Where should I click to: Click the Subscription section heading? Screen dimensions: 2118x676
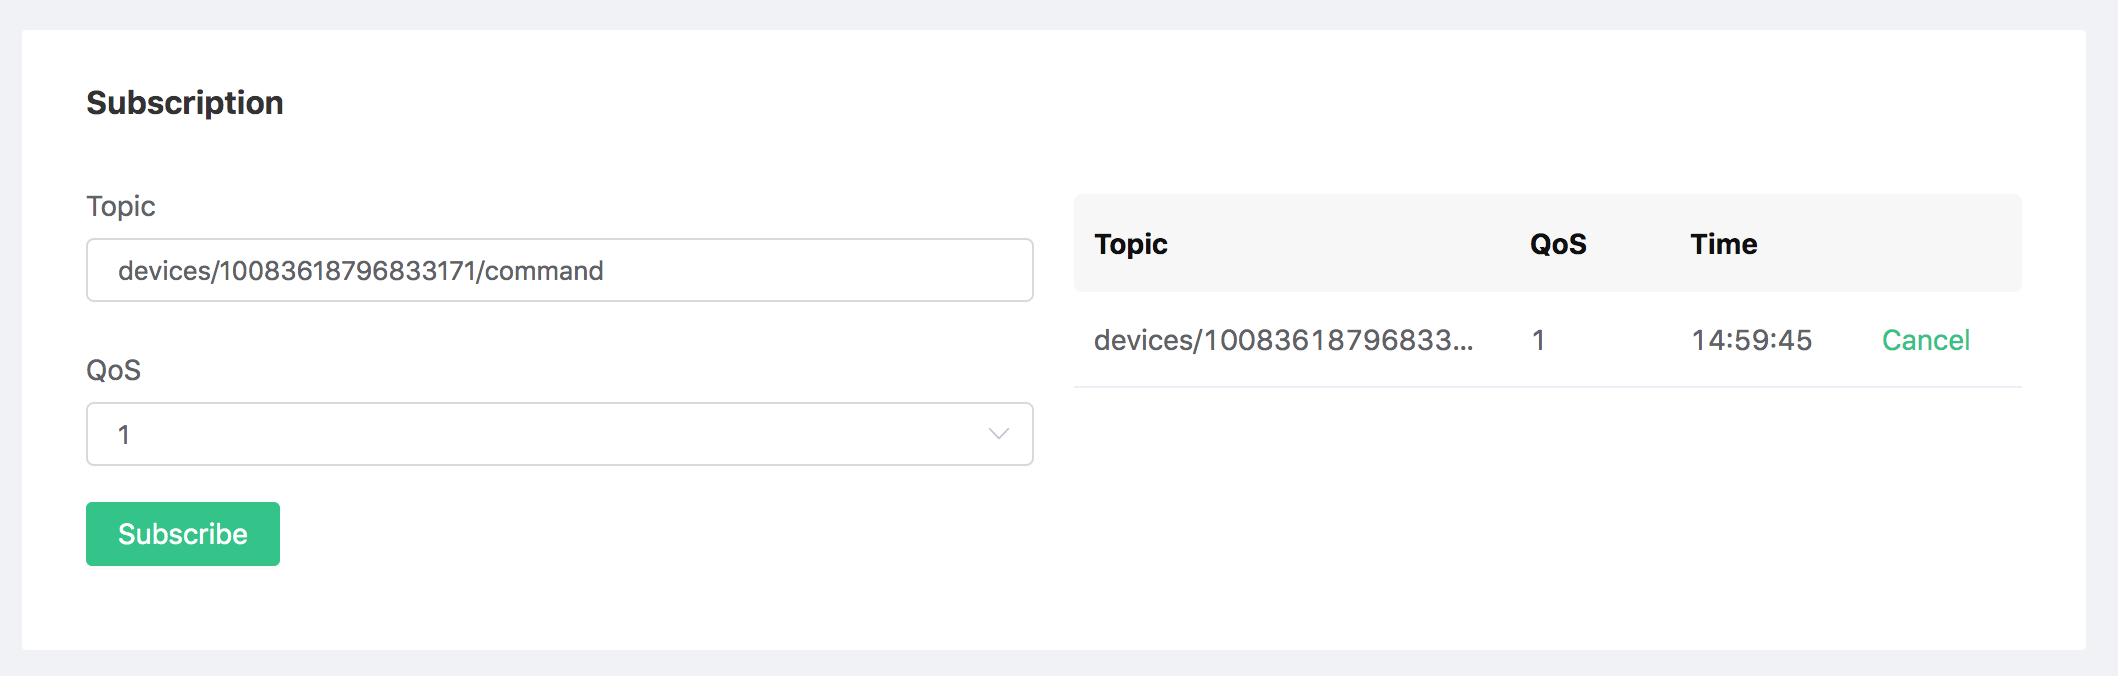point(185,103)
